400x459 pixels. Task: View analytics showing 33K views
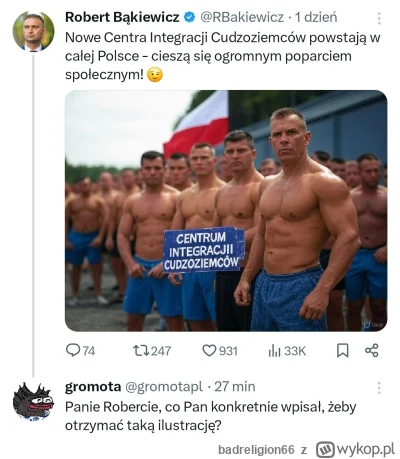[287, 351]
